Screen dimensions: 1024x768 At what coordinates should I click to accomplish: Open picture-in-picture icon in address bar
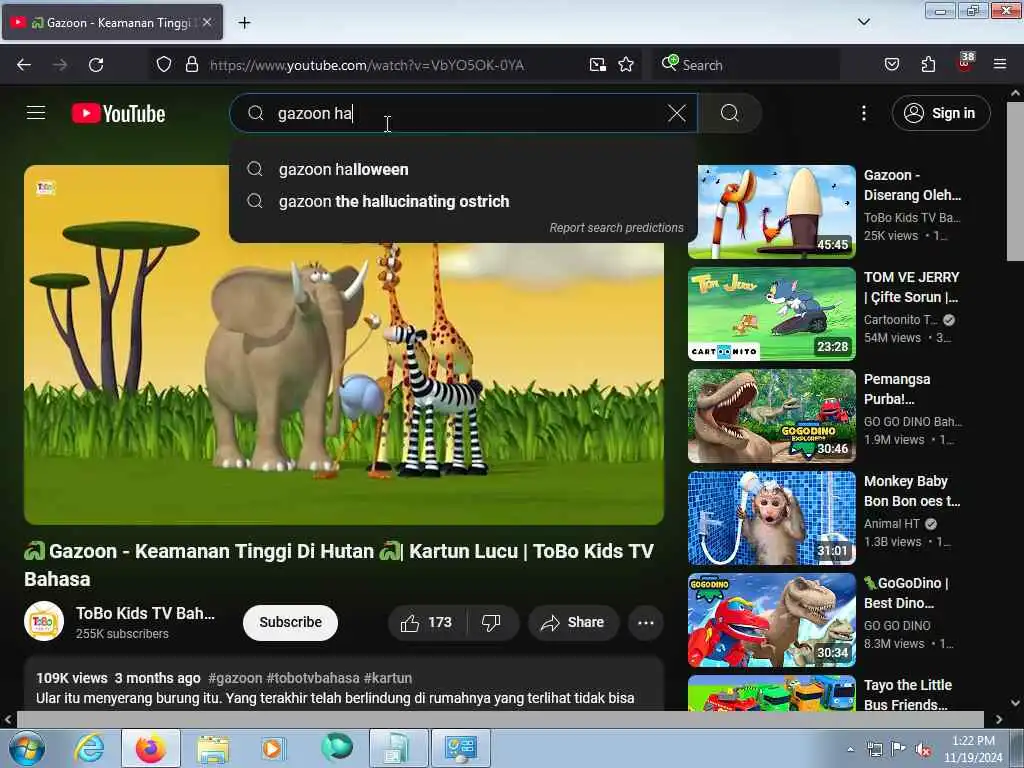pos(598,65)
